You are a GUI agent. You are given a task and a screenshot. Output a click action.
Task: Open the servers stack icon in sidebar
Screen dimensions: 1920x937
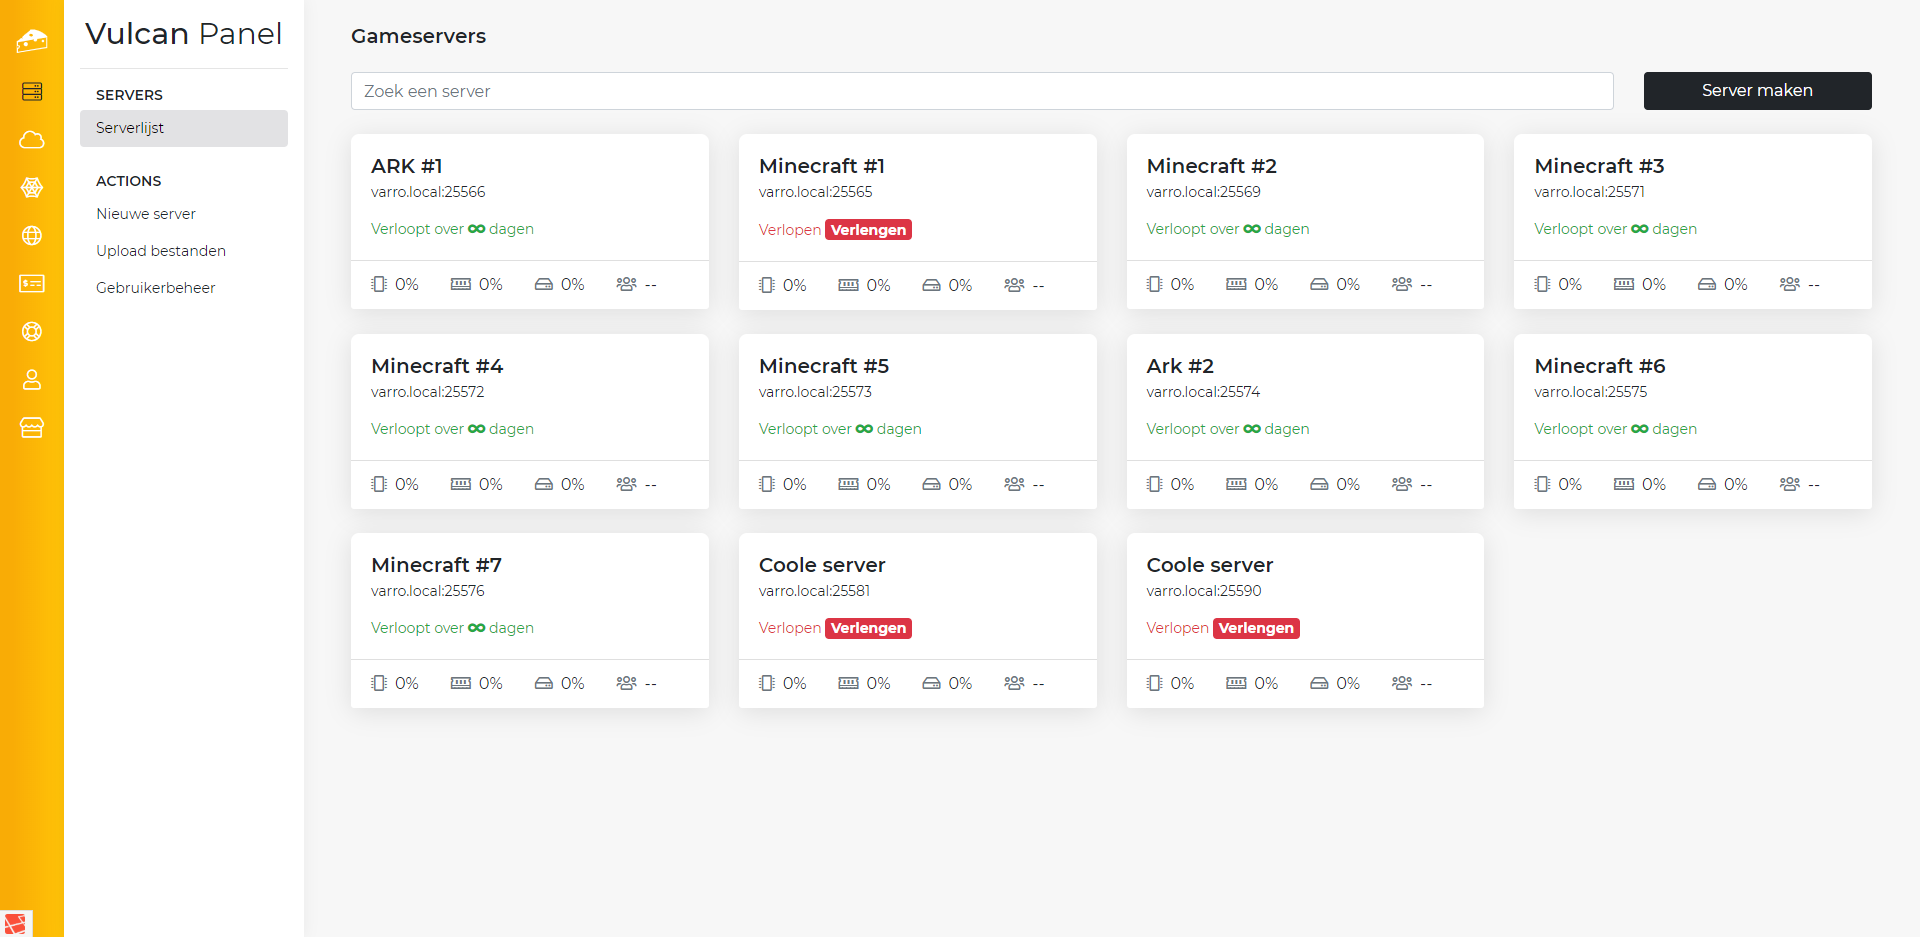pyautogui.click(x=32, y=92)
